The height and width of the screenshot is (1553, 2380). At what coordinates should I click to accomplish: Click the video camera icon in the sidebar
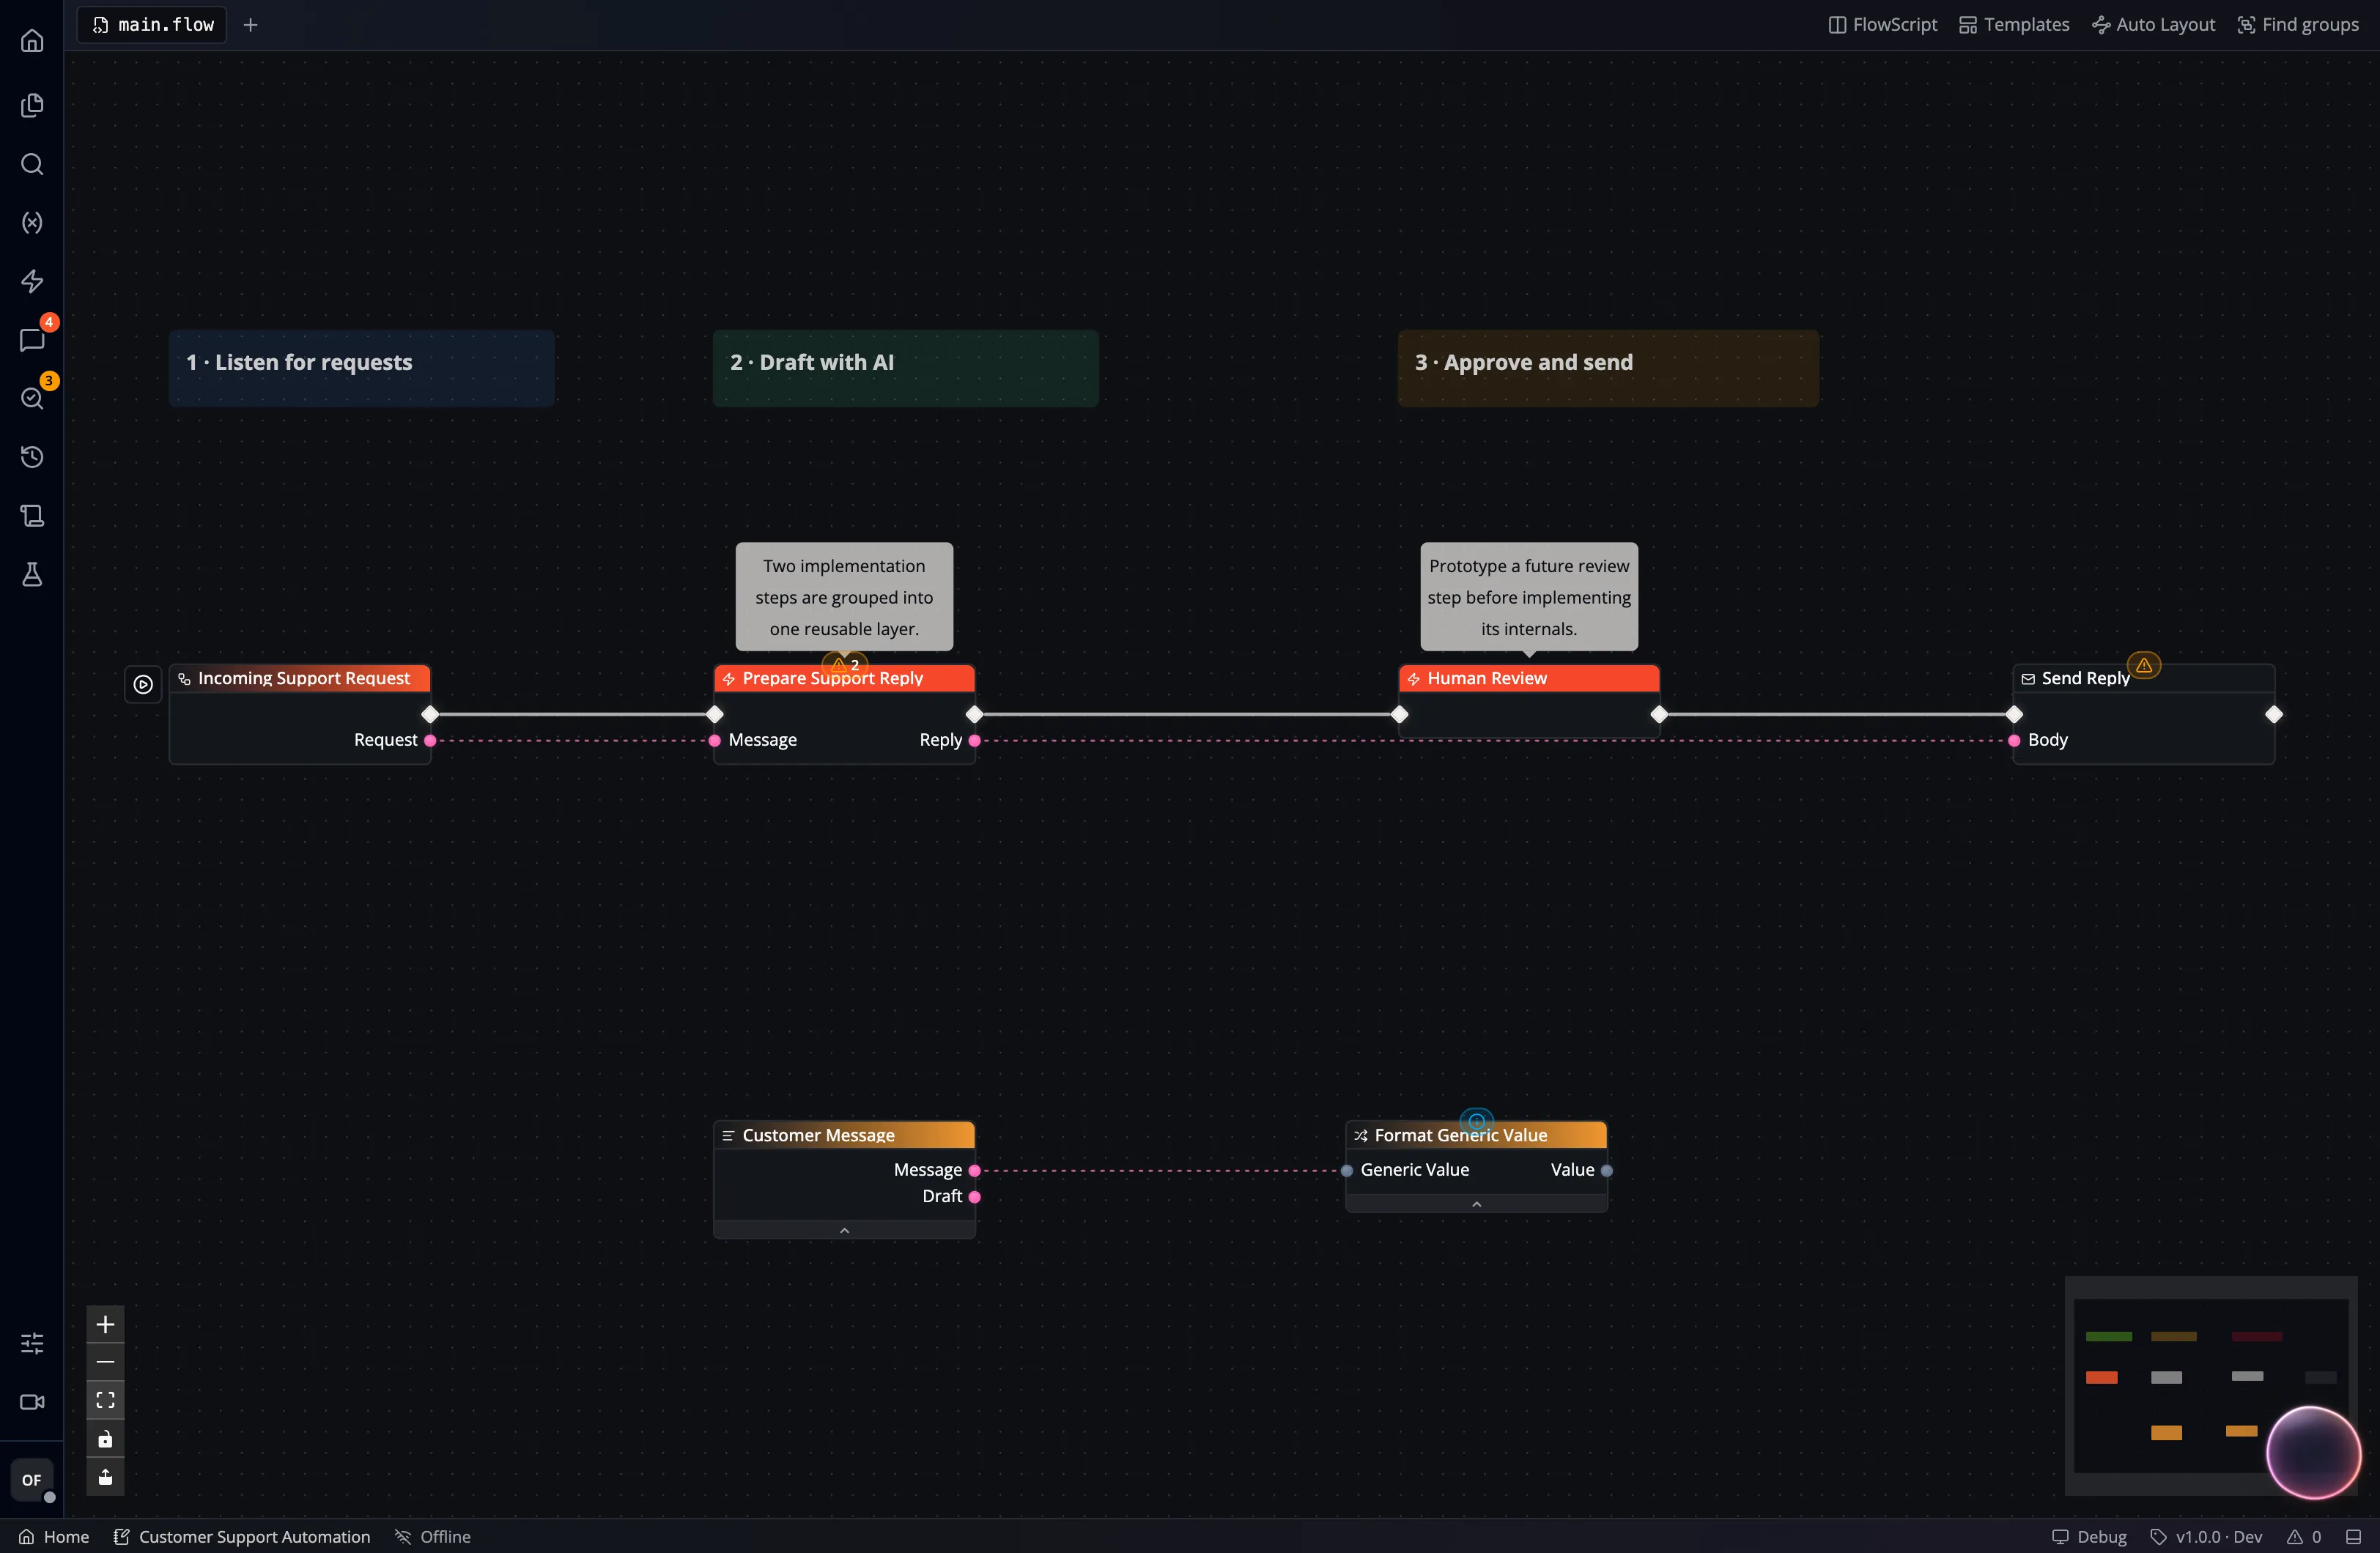click(32, 1402)
